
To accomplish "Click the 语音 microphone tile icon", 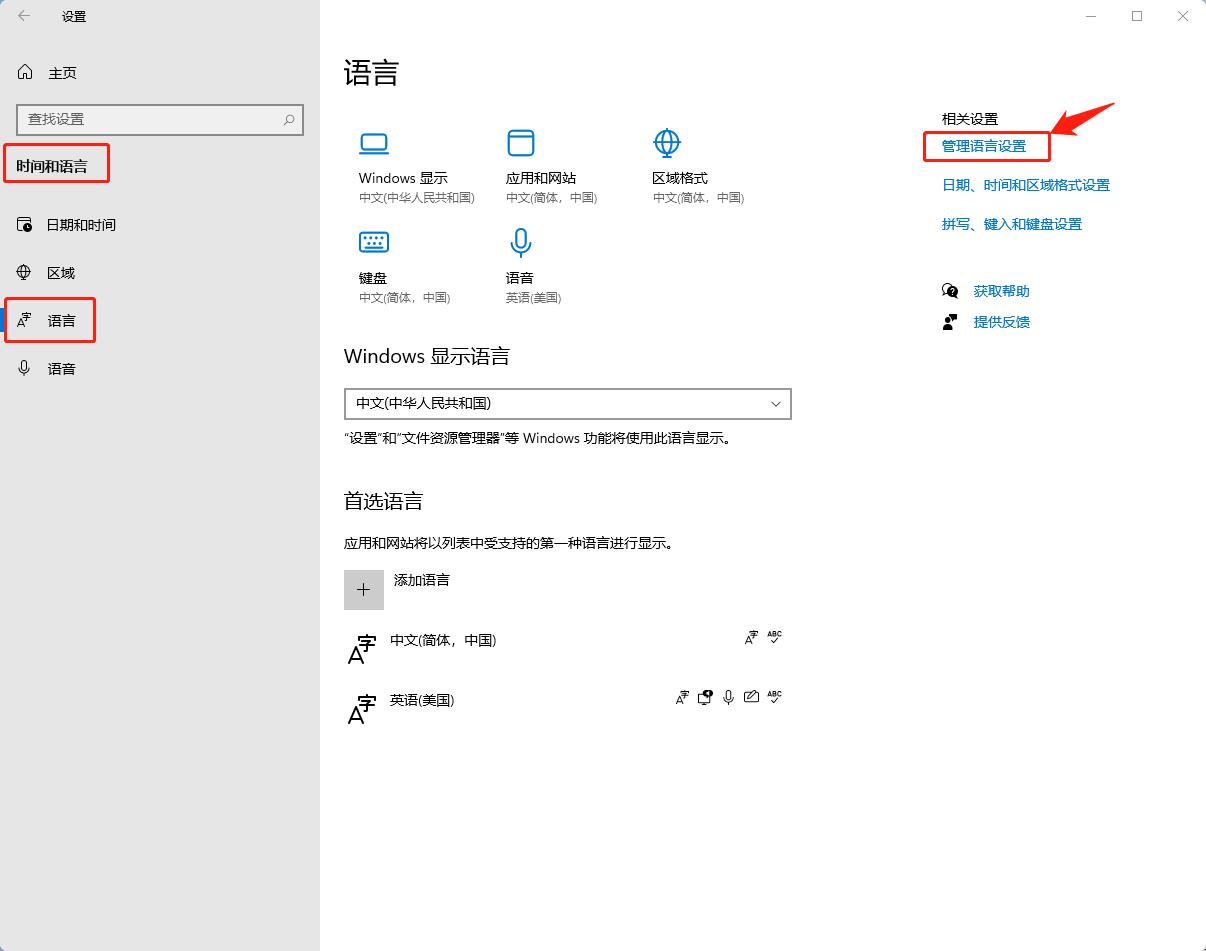I will point(521,242).
